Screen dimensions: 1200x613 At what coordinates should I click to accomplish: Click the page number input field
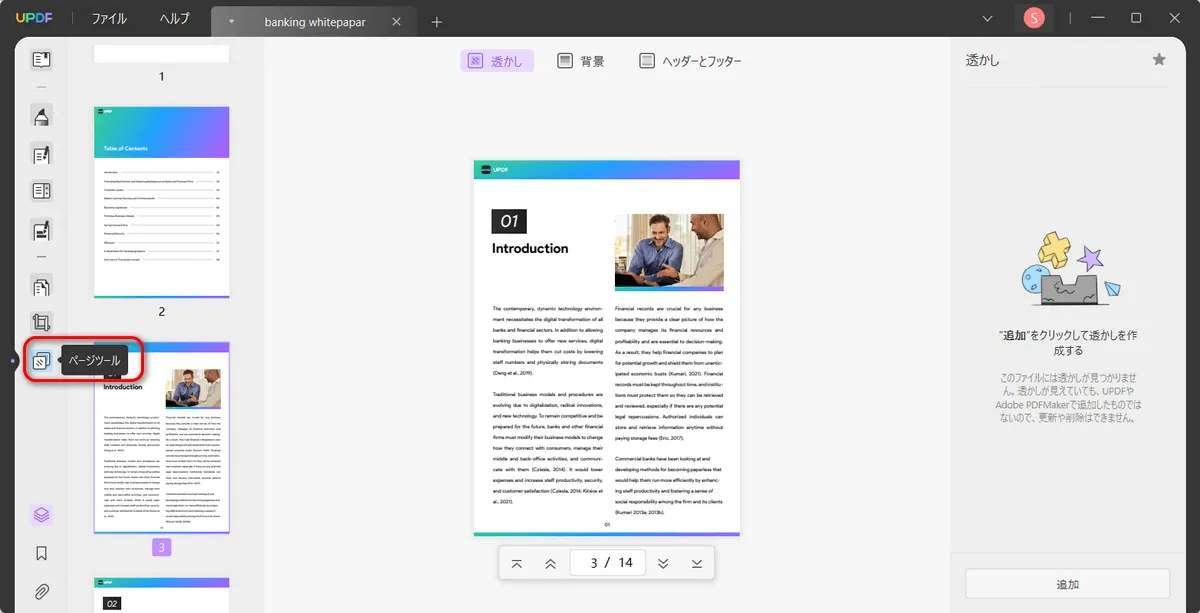pos(607,562)
